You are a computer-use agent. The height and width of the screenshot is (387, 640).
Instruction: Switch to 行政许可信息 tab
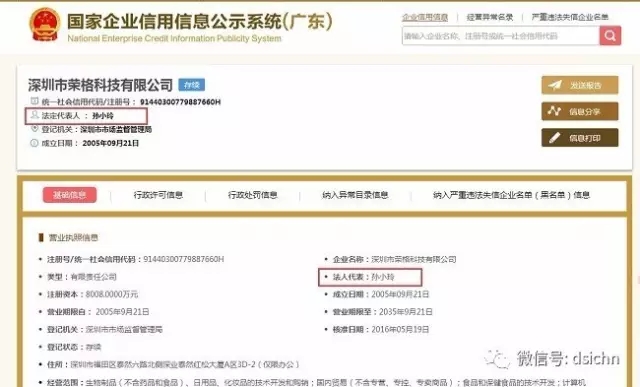(x=158, y=195)
